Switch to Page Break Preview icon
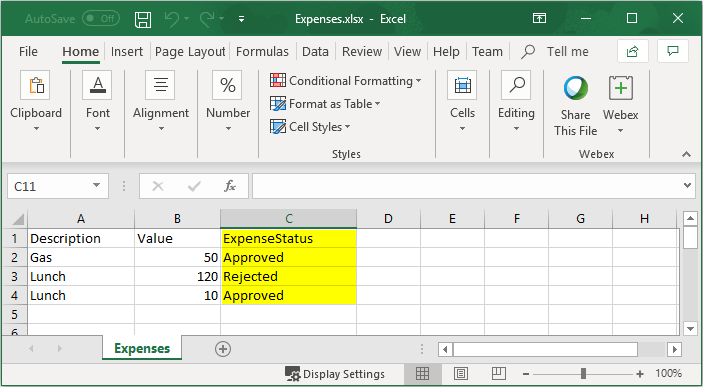Image resolution: width=703 pixels, height=387 pixels. coord(498,374)
